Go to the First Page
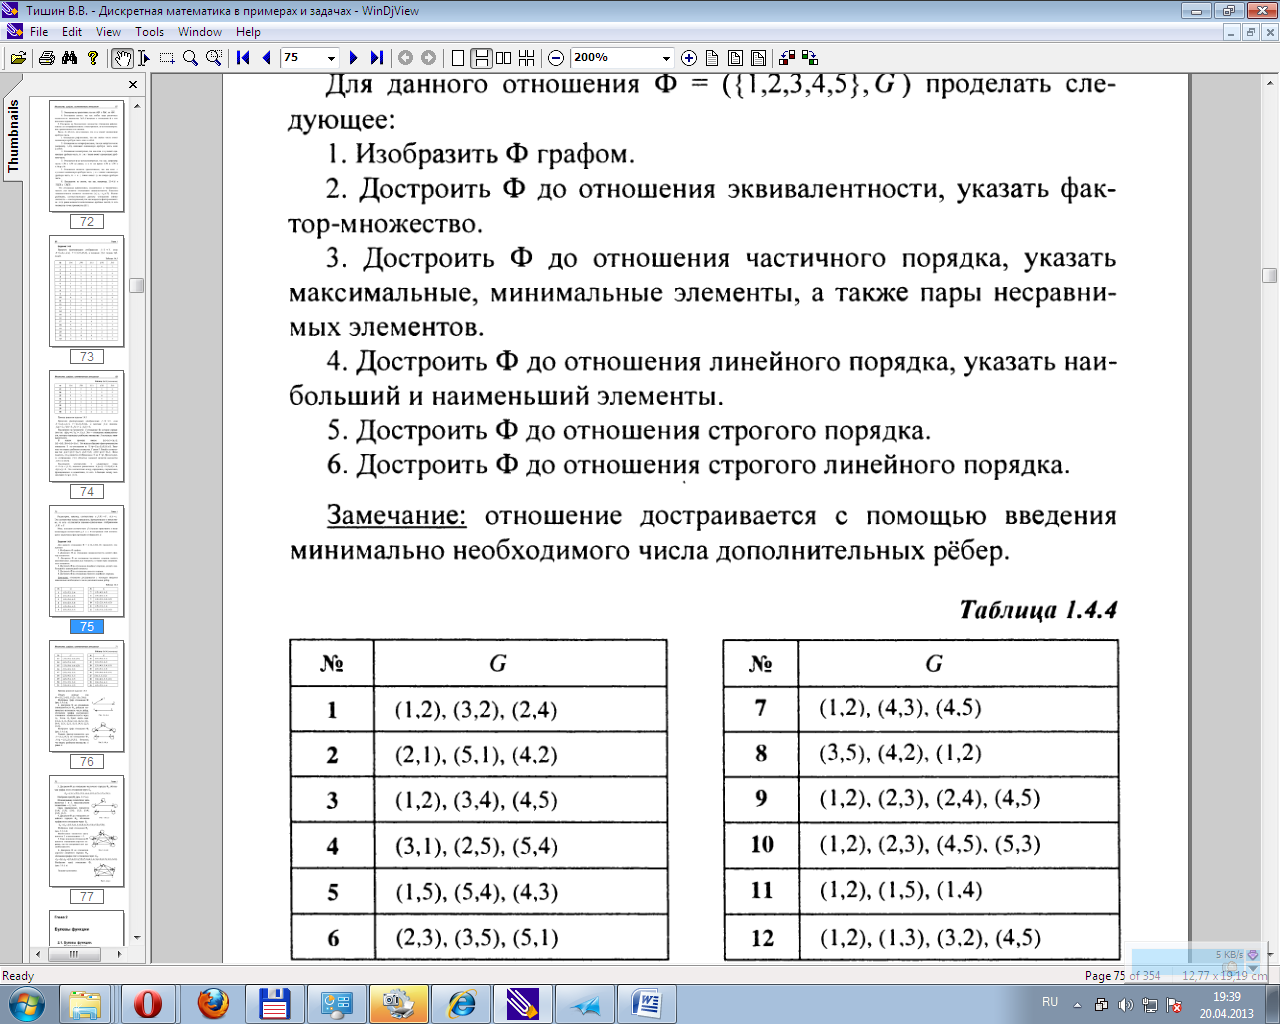 pyautogui.click(x=243, y=58)
